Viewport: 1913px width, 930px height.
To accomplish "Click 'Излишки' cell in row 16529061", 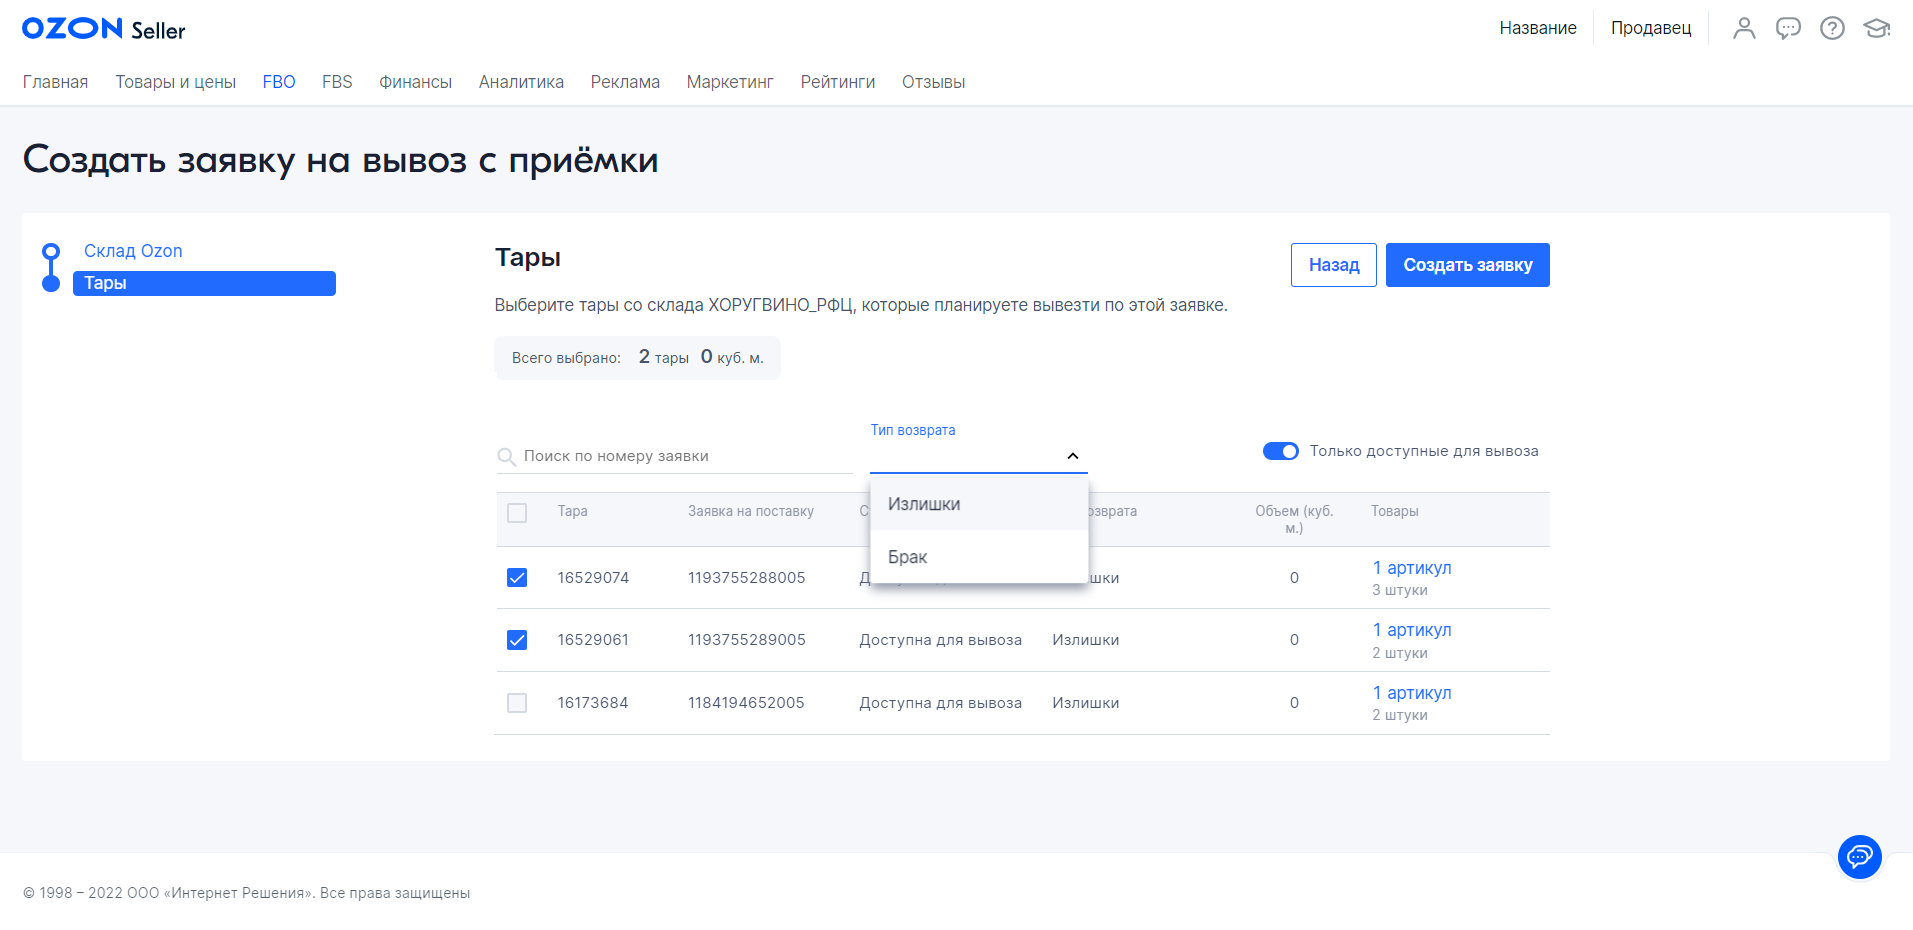I will pyautogui.click(x=1086, y=640).
